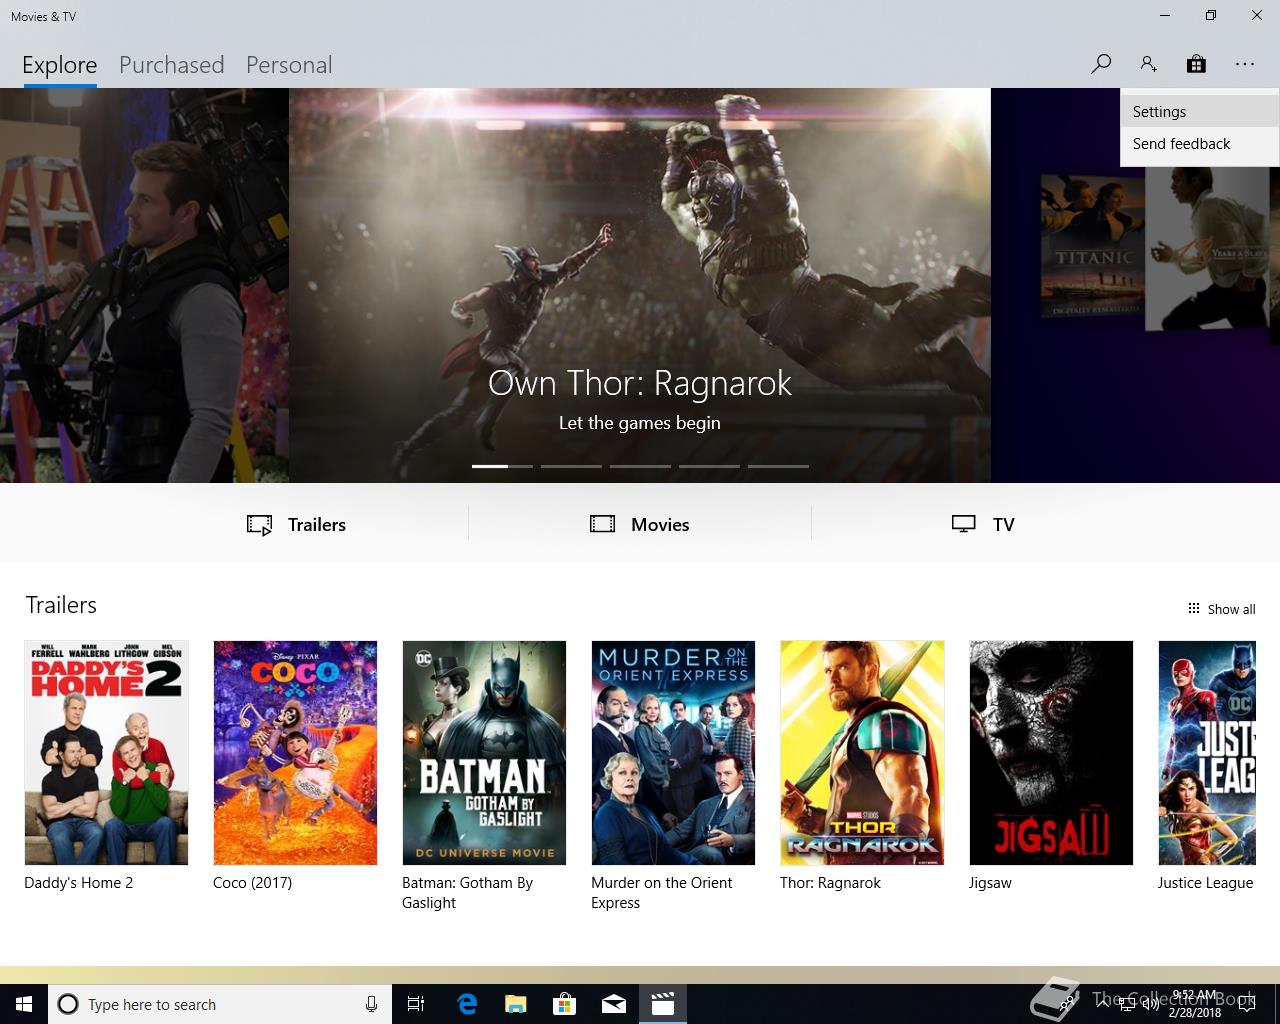Open File Explorer from taskbar

click(x=515, y=1004)
